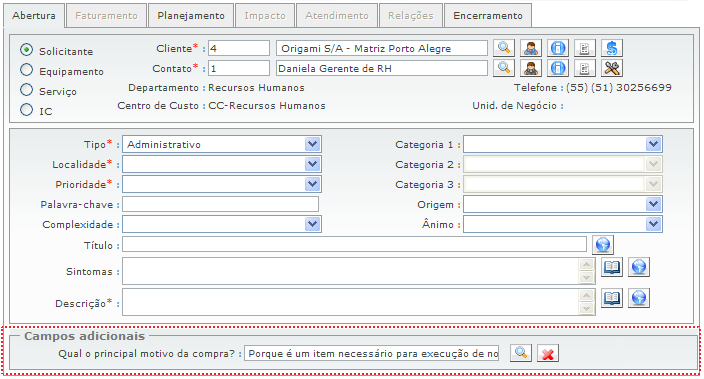Screen dimensions: 704x379
Task: Open the document icon in the Cliente row
Action: (585, 48)
